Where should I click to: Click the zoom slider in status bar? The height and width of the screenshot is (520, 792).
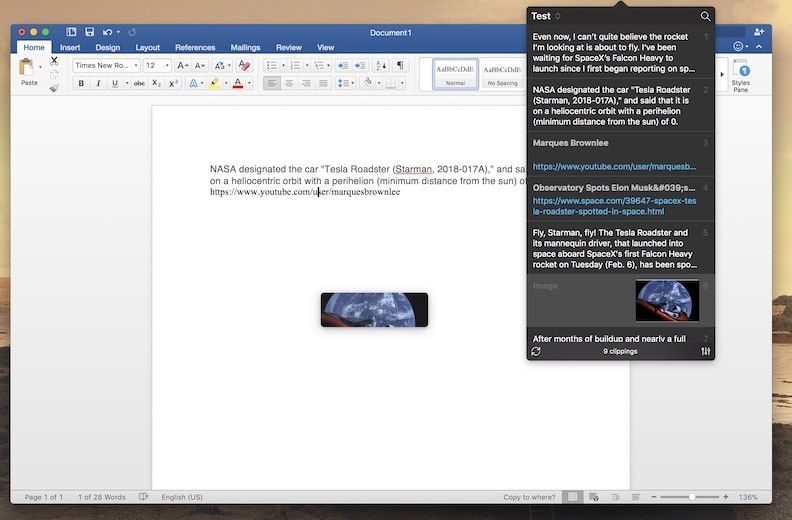(692, 497)
